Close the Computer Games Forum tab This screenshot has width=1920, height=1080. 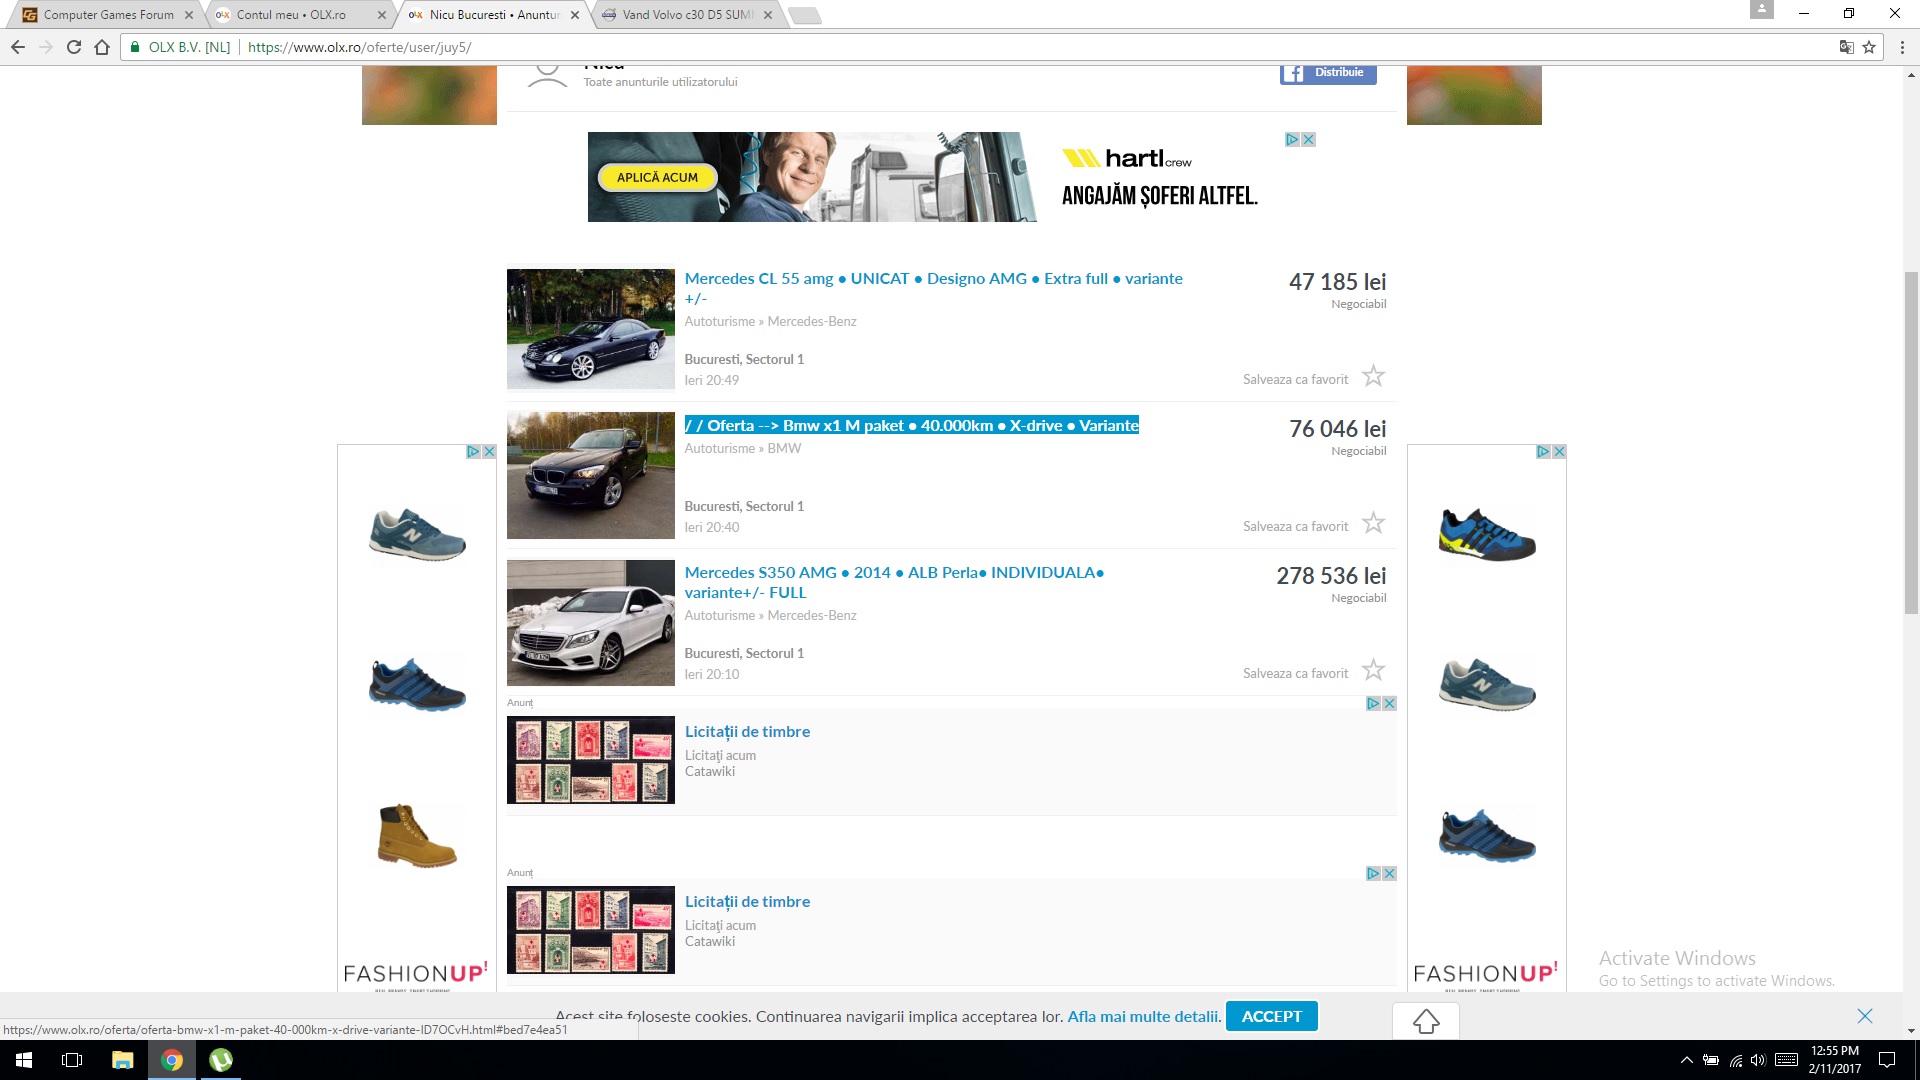click(188, 15)
